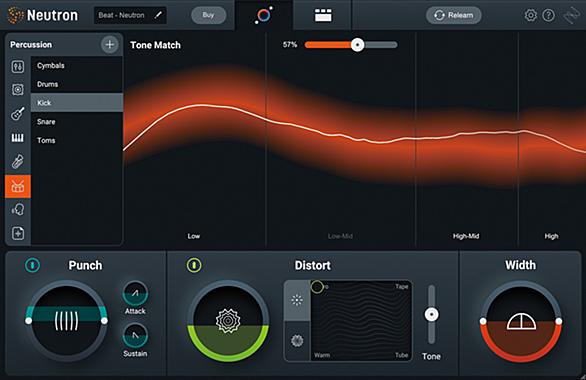Select the lower distortion mode icon
This screenshot has width=586, height=380.
point(297,341)
